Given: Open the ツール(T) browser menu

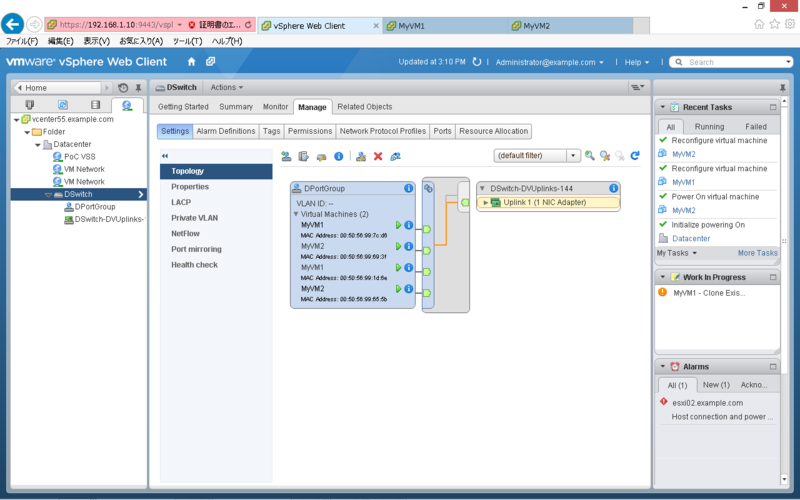Looking at the screenshot, I should click(187, 41).
